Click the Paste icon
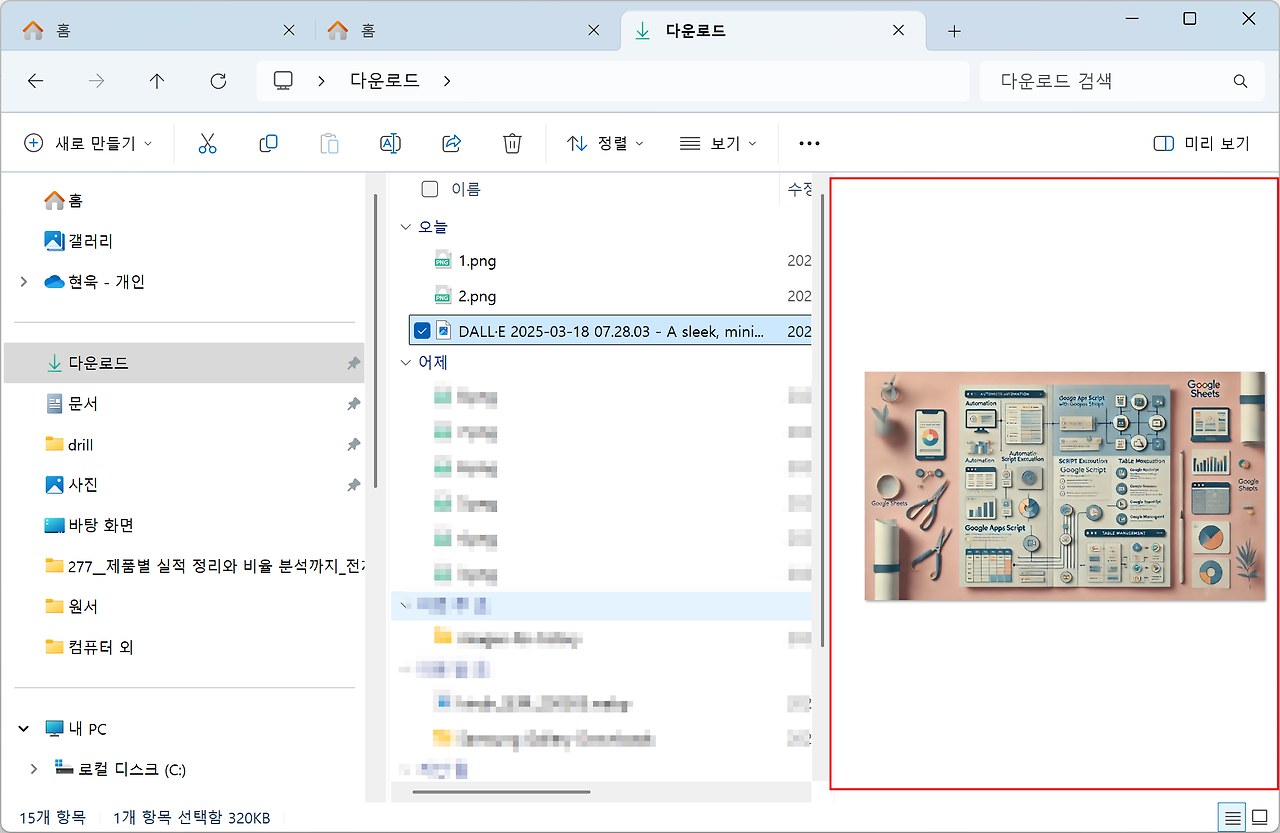 click(x=329, y=143)
